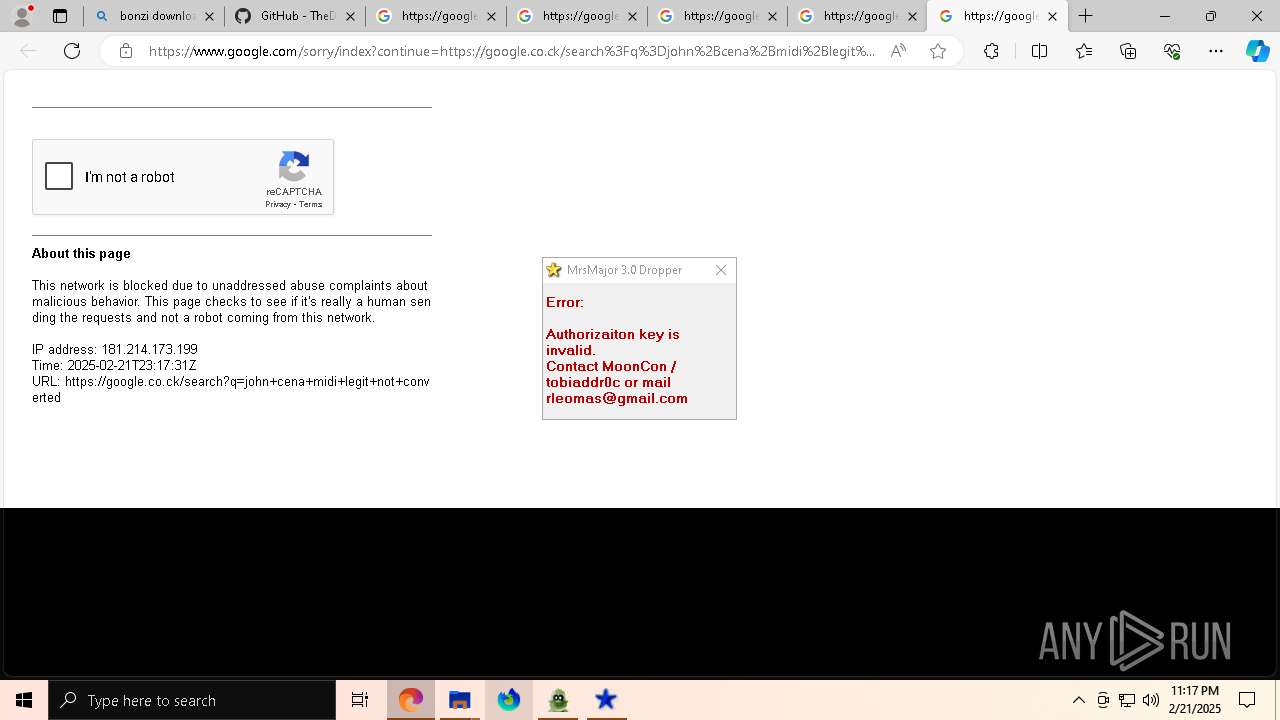Open the Windows Start menu
The width and height of the screenshot is (1280, 720).
24,700
